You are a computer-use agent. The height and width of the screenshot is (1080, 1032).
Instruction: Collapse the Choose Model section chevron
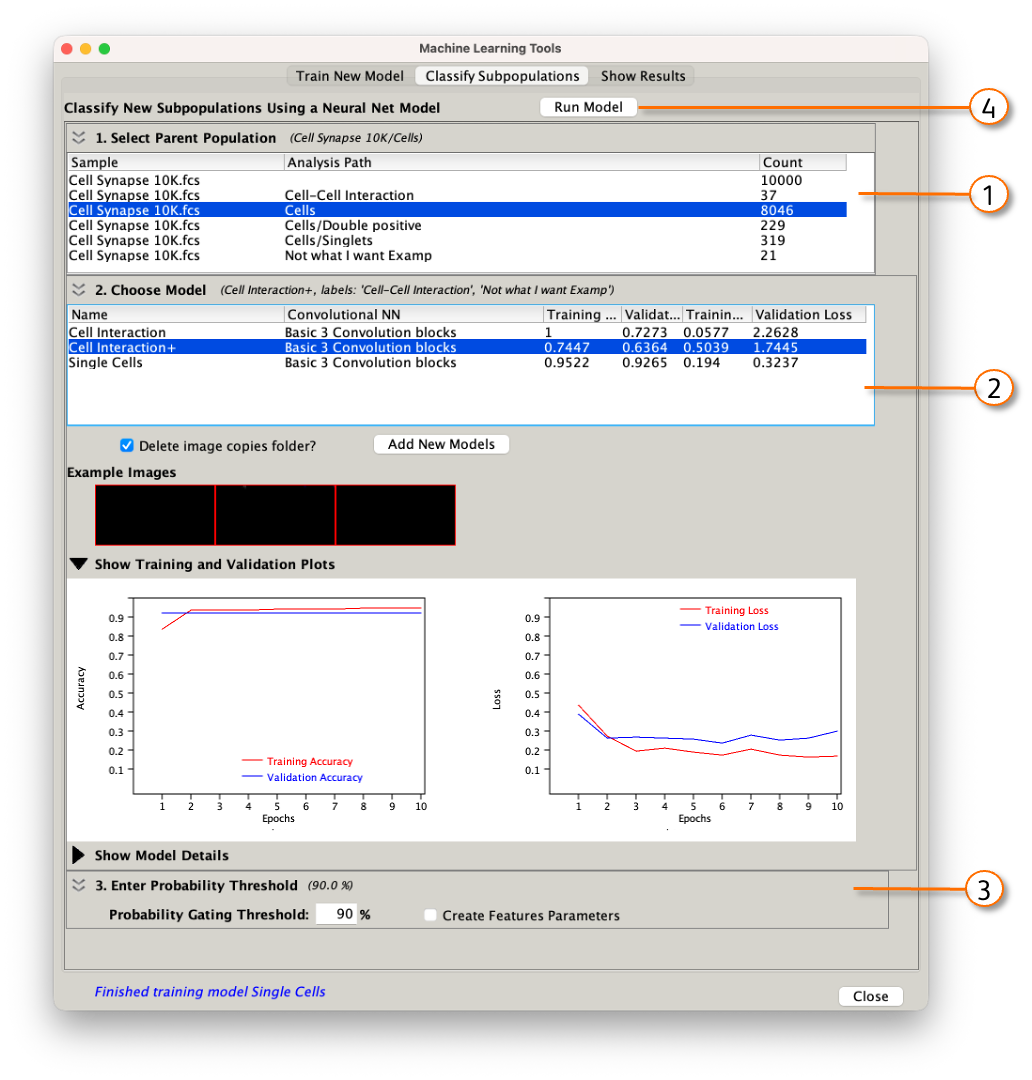point(78,290)
